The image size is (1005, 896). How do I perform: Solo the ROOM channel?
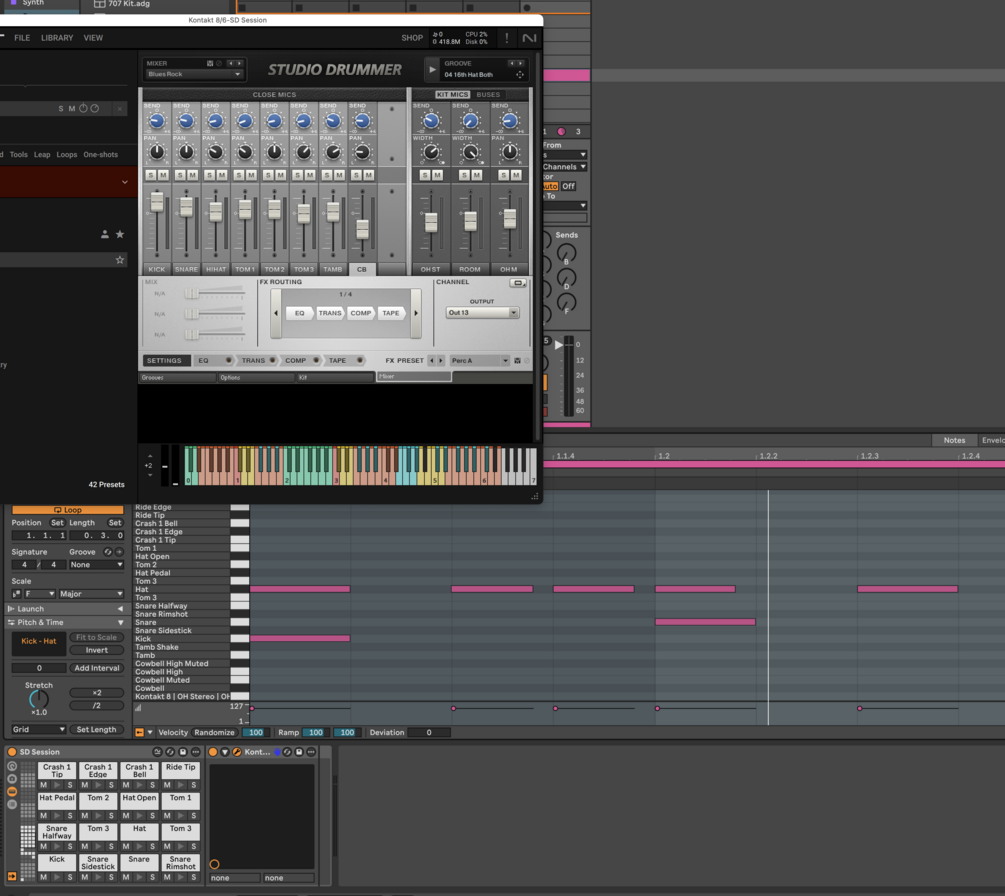click(464, 176)
